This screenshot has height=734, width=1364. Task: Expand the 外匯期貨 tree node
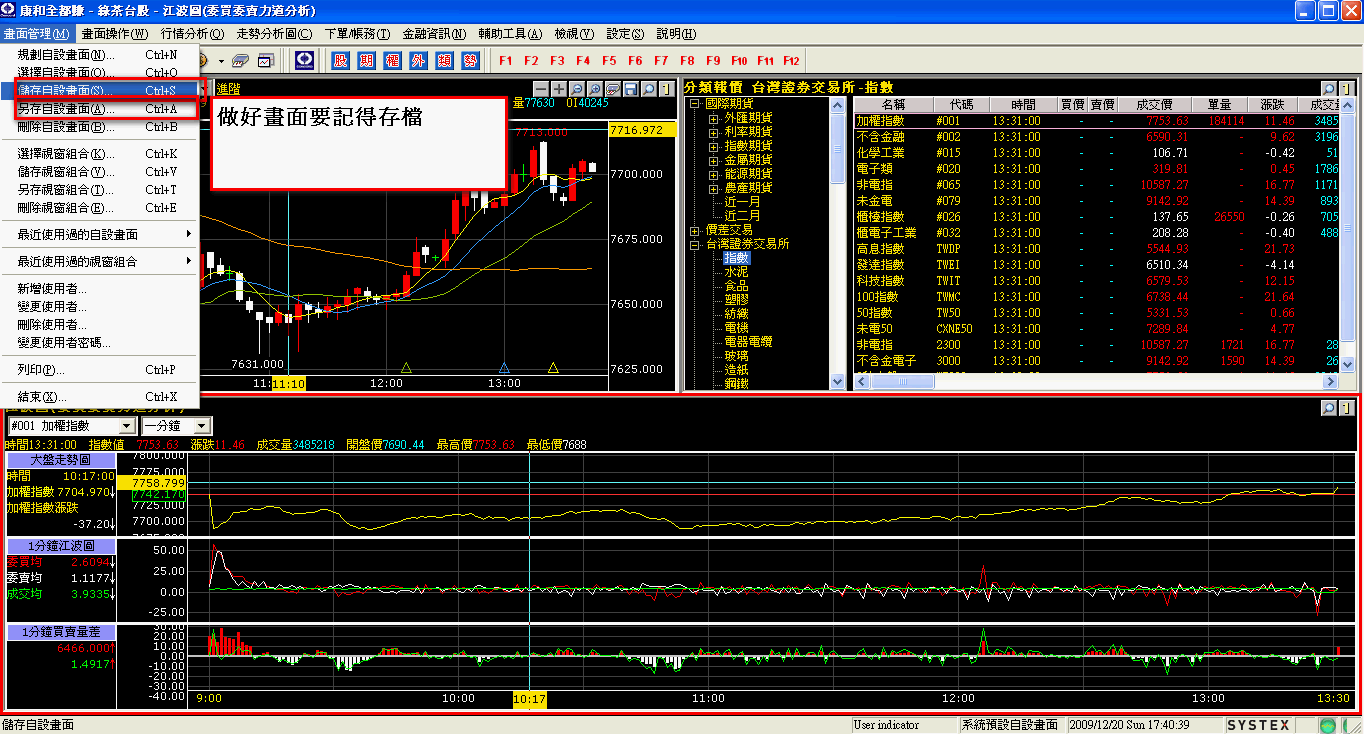pos(714,118)
